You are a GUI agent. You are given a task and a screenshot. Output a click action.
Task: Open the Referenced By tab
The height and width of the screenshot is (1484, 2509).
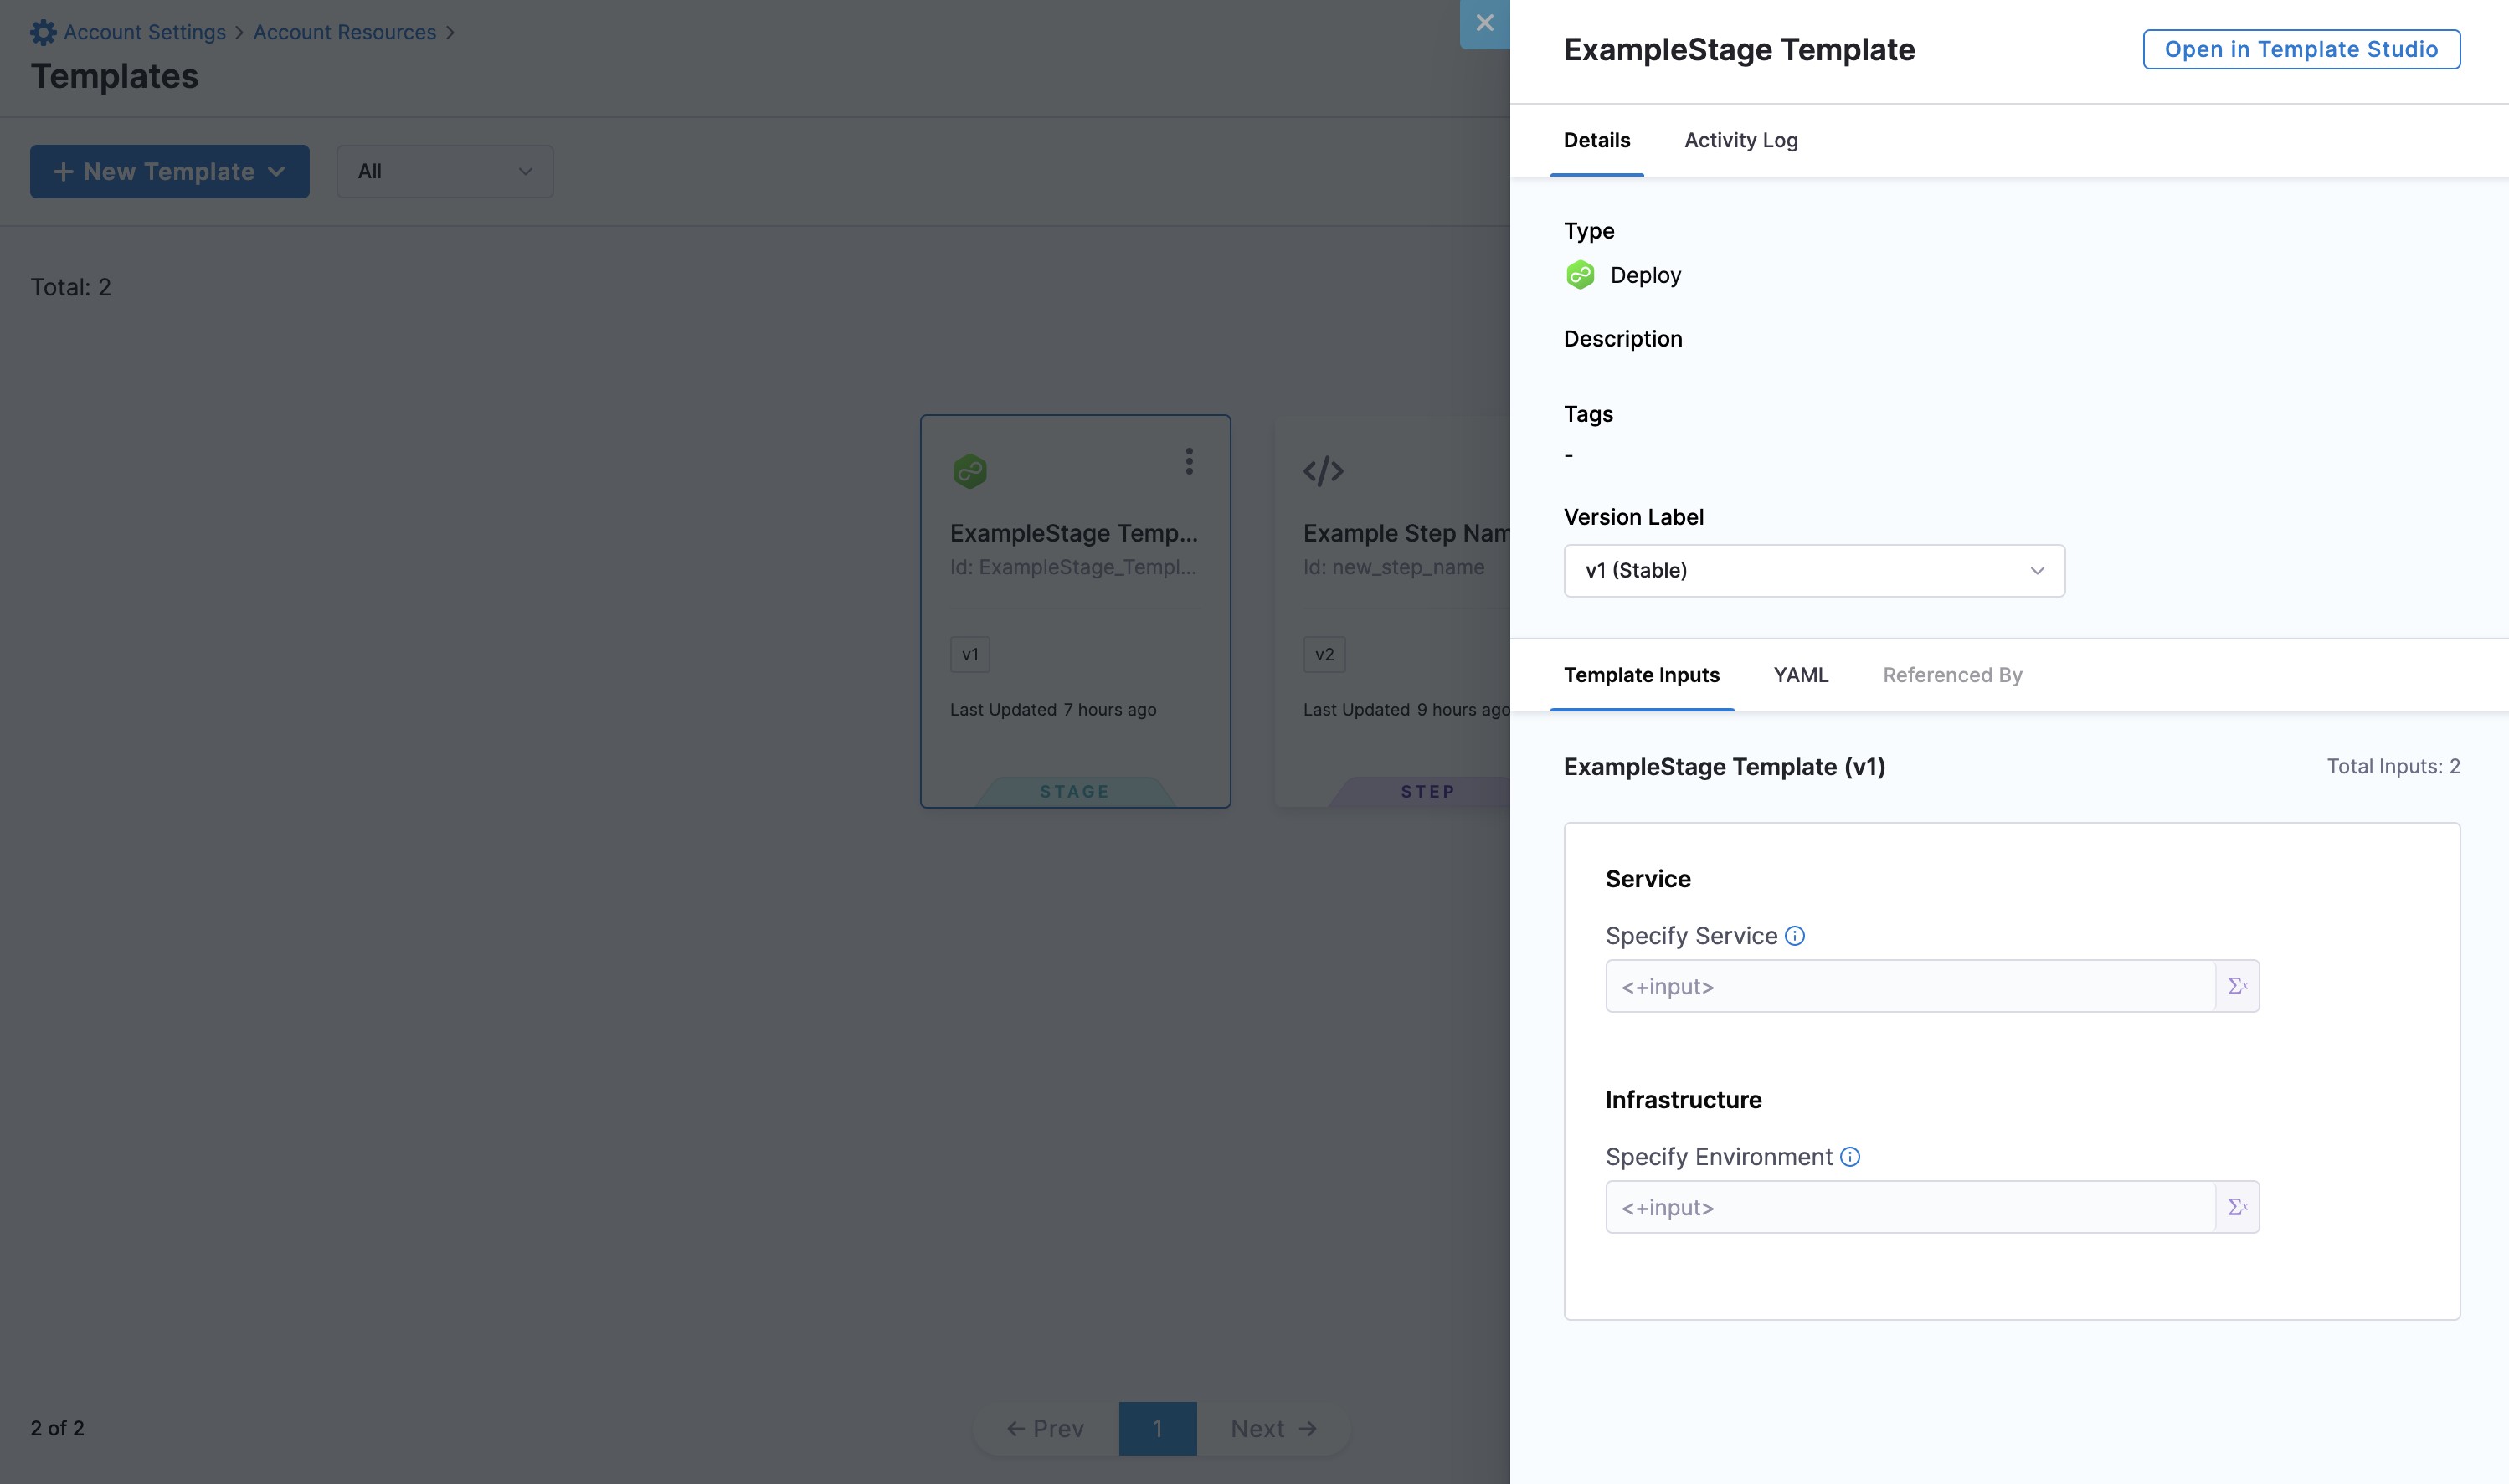(1951, 675)
